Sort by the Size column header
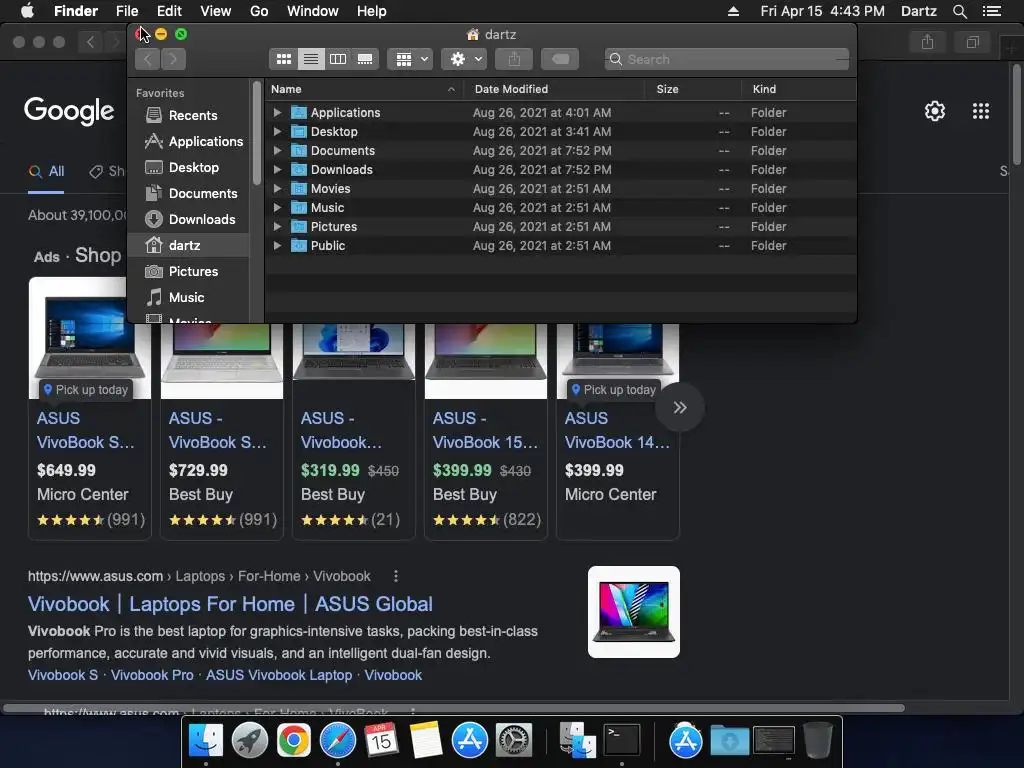Image resolution: width=1024 pixels, height=768 pixels. tap(693, 89)
